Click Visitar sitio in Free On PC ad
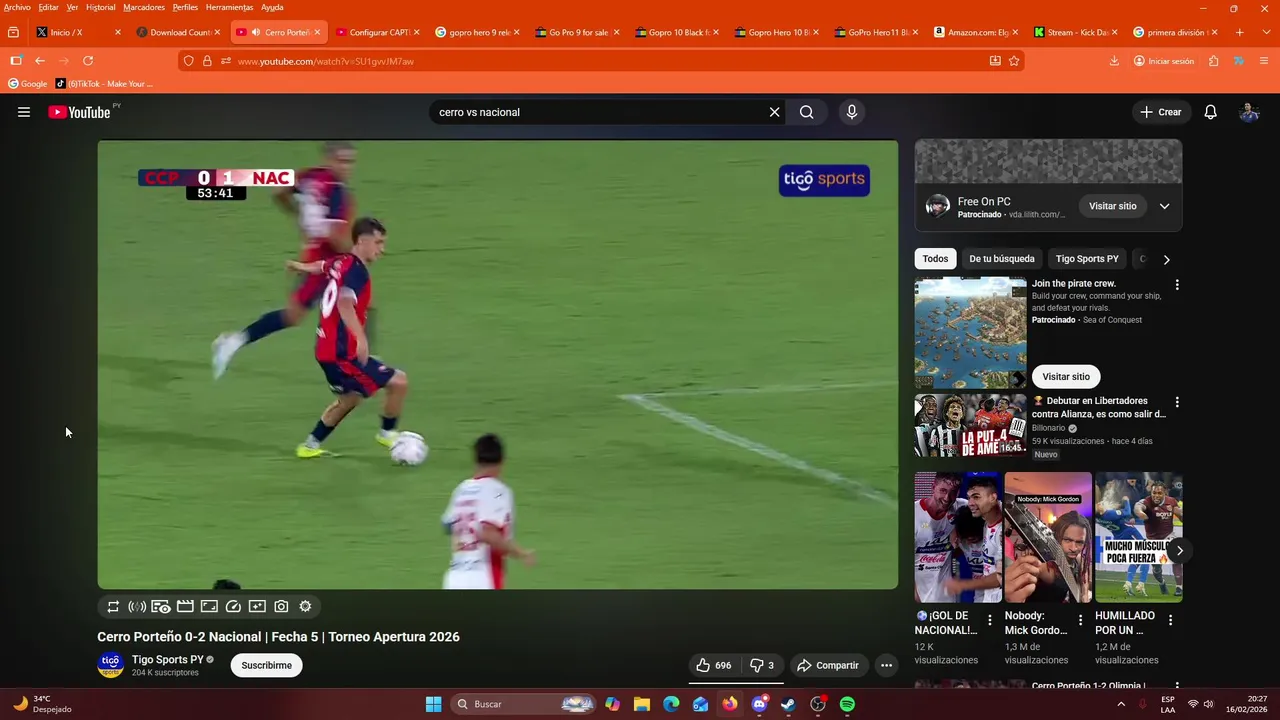The height and width of the screenshot is (720, 1280). point(1113,206)
